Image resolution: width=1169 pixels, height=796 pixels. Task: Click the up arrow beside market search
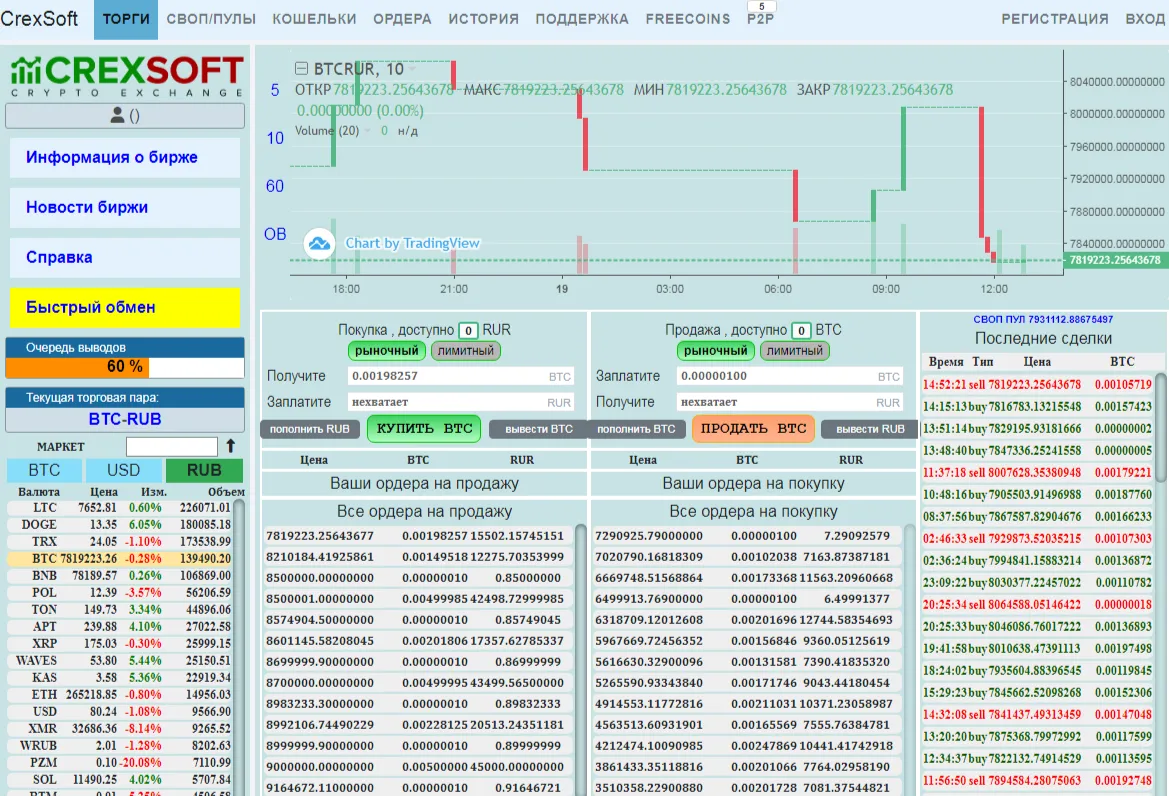tap(230, 446)
